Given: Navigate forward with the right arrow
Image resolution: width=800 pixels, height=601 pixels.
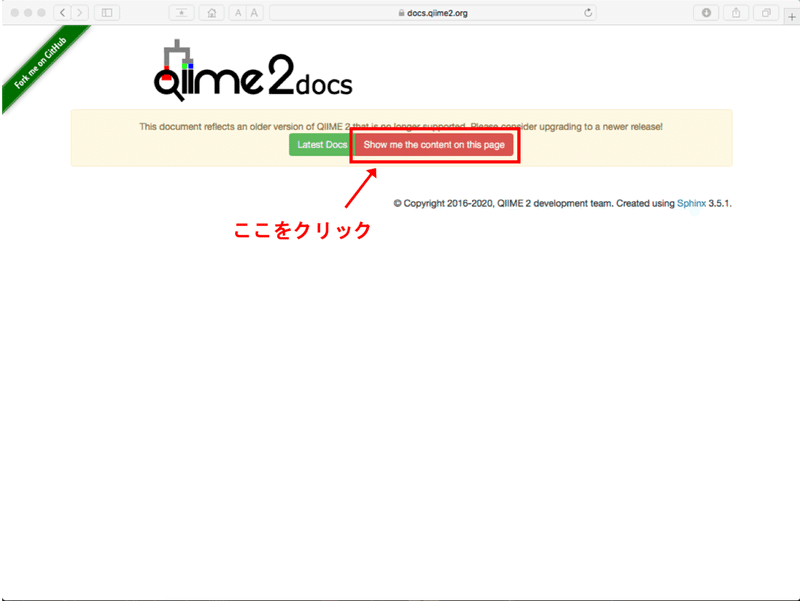Looking at the screenshot, I should point(80,13).
